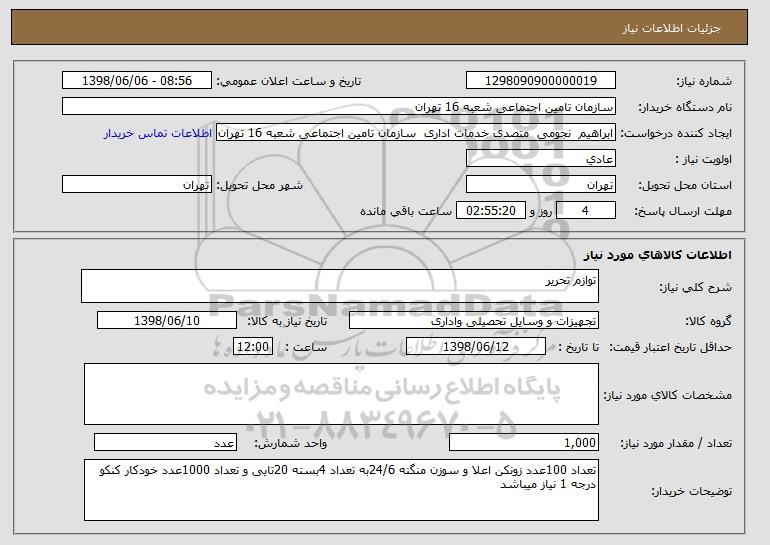770x545 pixels.
Task: Click the توضیحات خریدار text area
Action: [x=341, y=490]
